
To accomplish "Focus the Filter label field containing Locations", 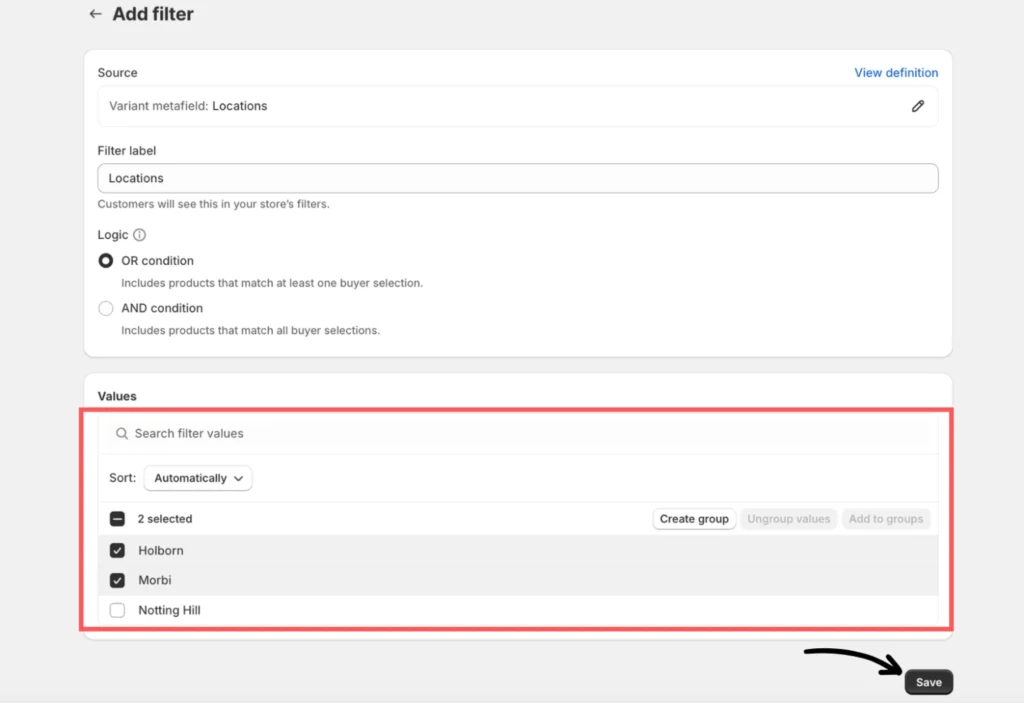I will click(x=517, y=178).
